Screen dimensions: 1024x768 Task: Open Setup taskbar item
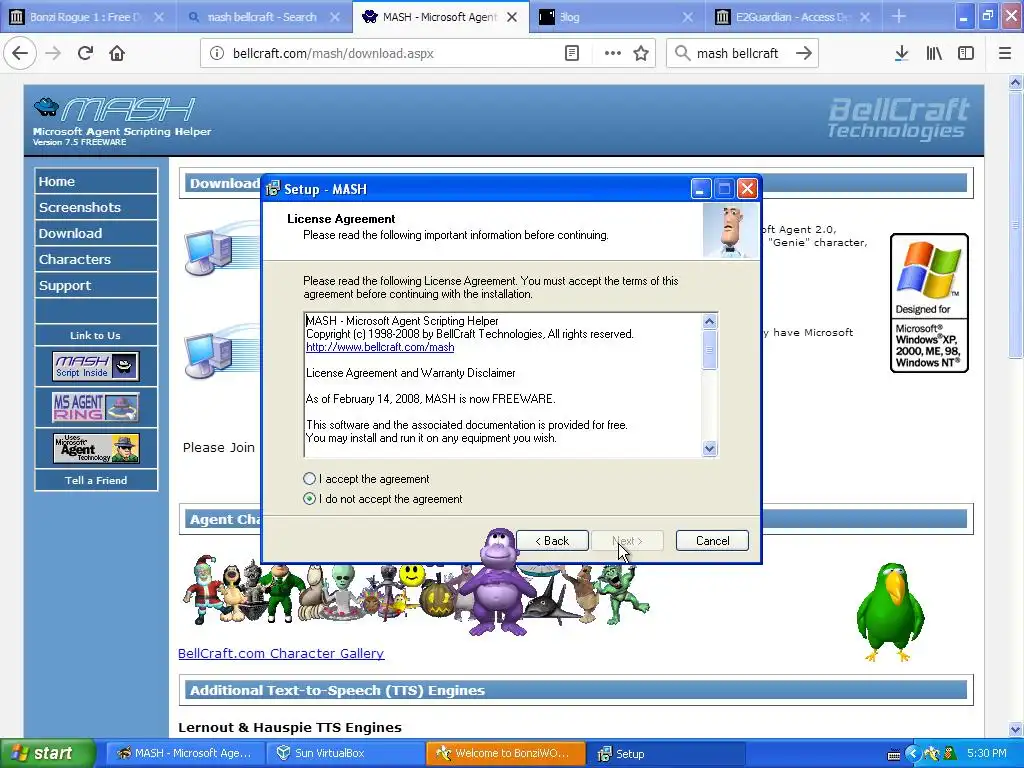664,753
